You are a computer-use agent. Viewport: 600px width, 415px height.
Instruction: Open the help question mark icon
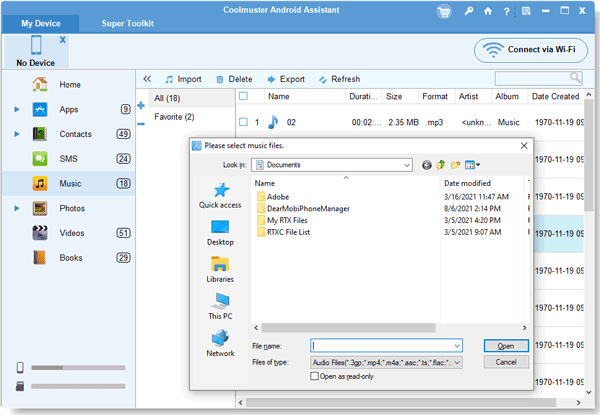point(506,11)
